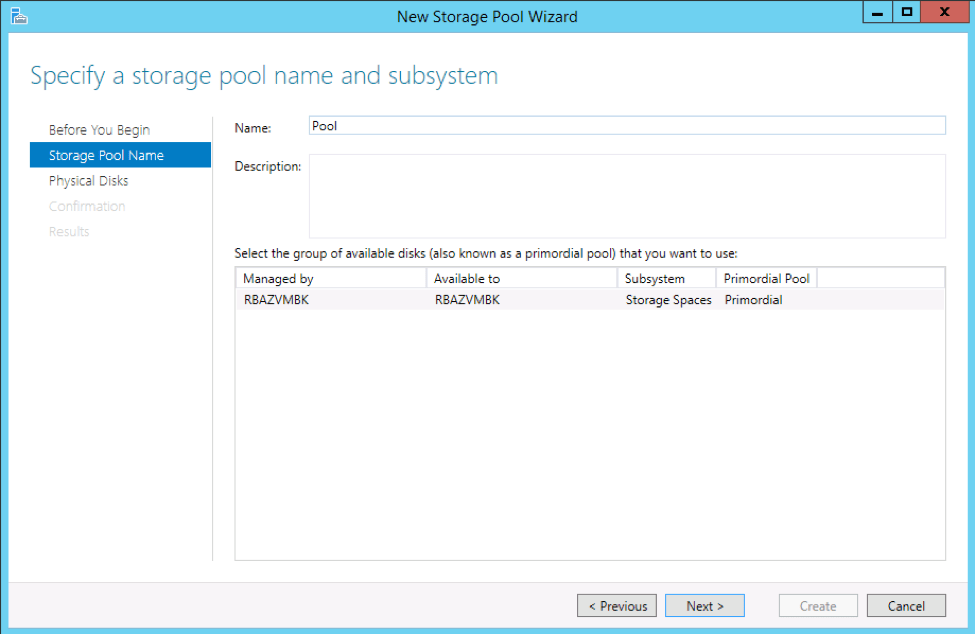Viewport: 975px width, 634px height.
Task: Cancel the New Storage Pool Wizard
Action: (x=906, y=605)
